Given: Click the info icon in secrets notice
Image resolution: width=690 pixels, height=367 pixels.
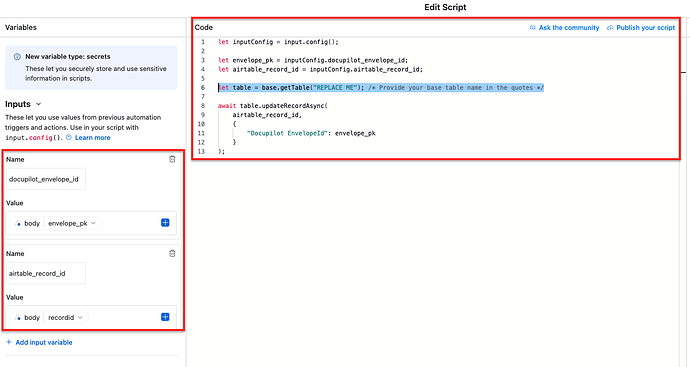Looking at the screenshot, I should coord(17,57).
